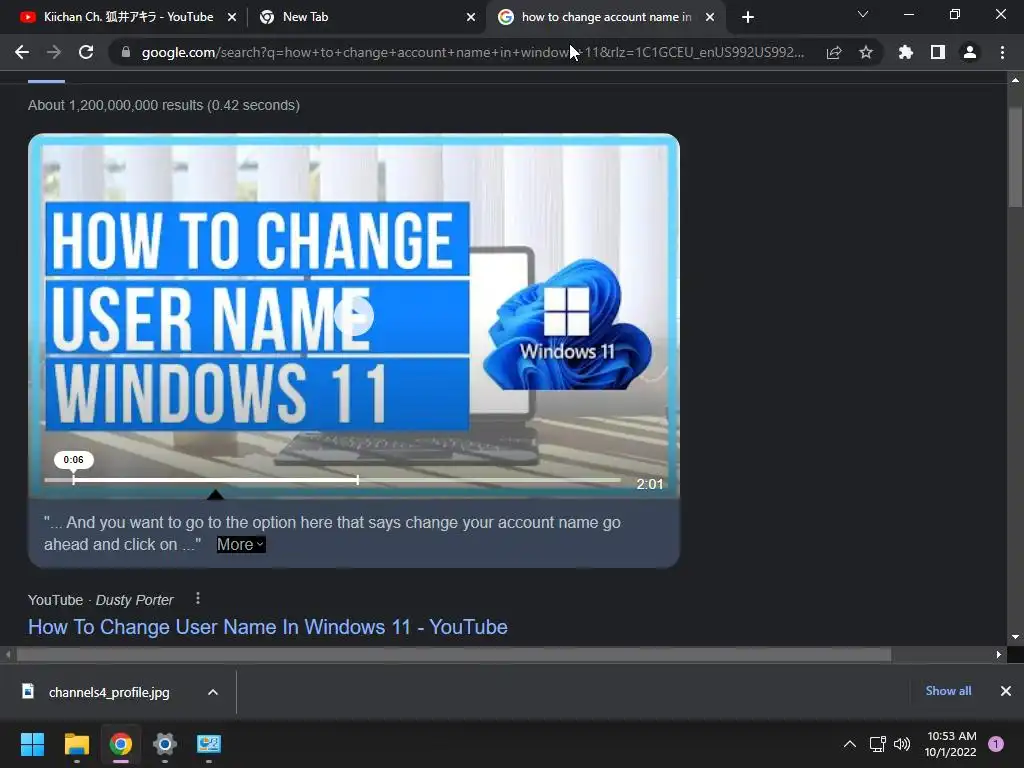Open File Explorer from taskbar
This screenshot has width=1024, height=768.
pyautogui.click(x=76, y=744)
